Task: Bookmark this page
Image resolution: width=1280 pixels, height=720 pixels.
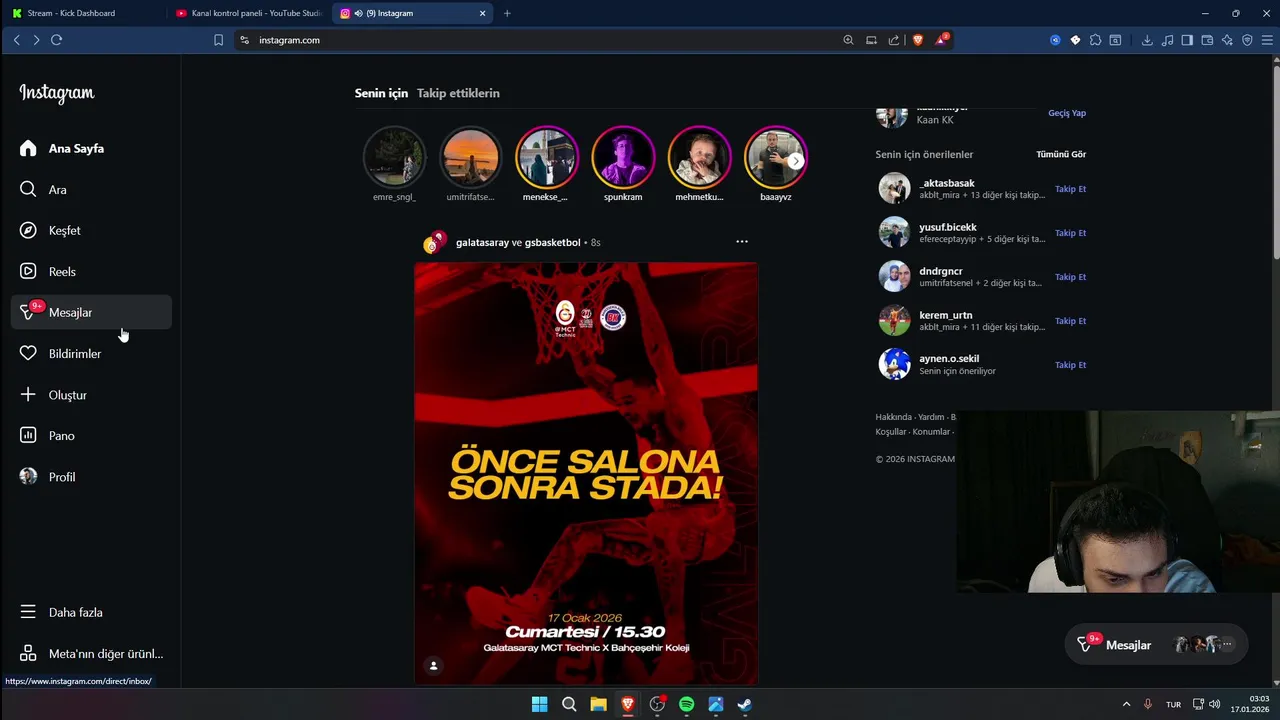Action: pyautogui.click(x=218, y=40)
